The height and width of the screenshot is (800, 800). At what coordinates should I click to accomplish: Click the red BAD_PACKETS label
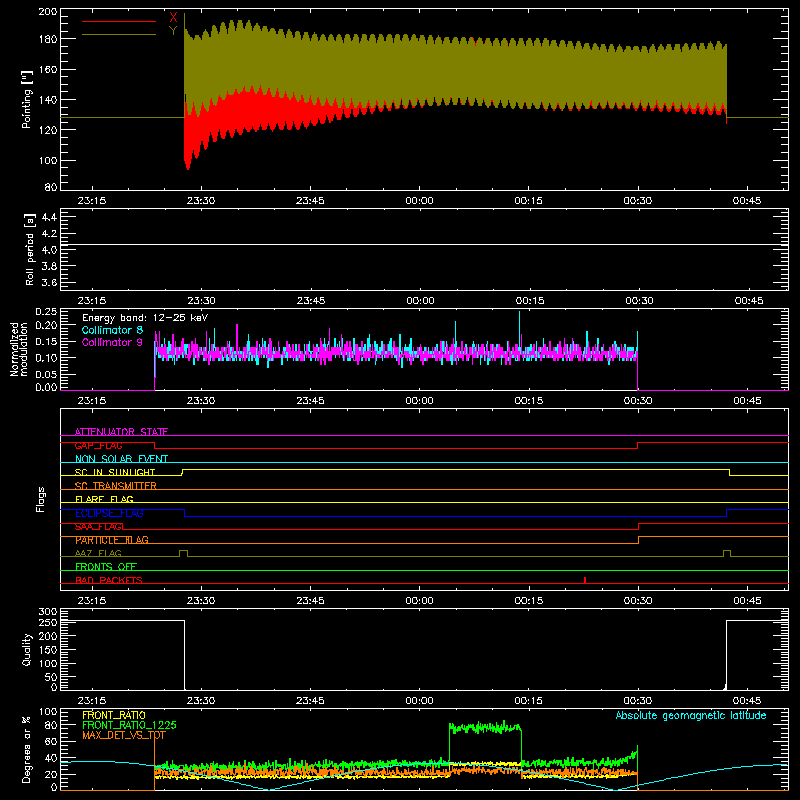pos(109,580)
